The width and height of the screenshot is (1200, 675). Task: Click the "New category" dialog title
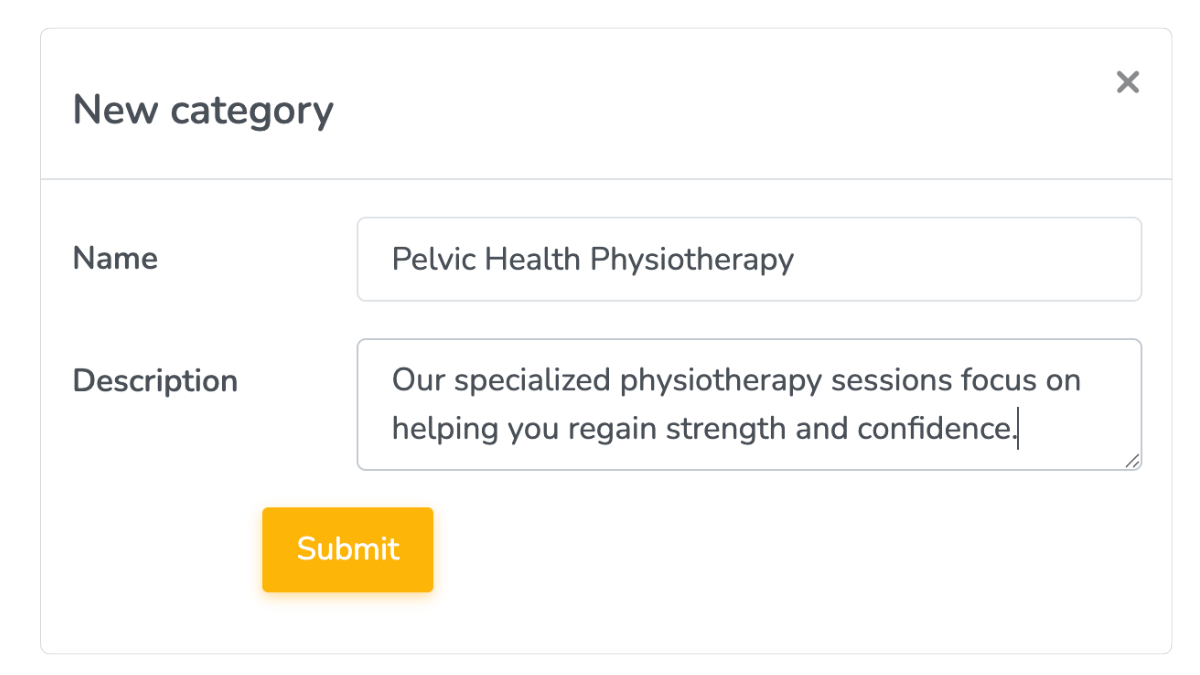pyautogui.click(x=203, y=110)
